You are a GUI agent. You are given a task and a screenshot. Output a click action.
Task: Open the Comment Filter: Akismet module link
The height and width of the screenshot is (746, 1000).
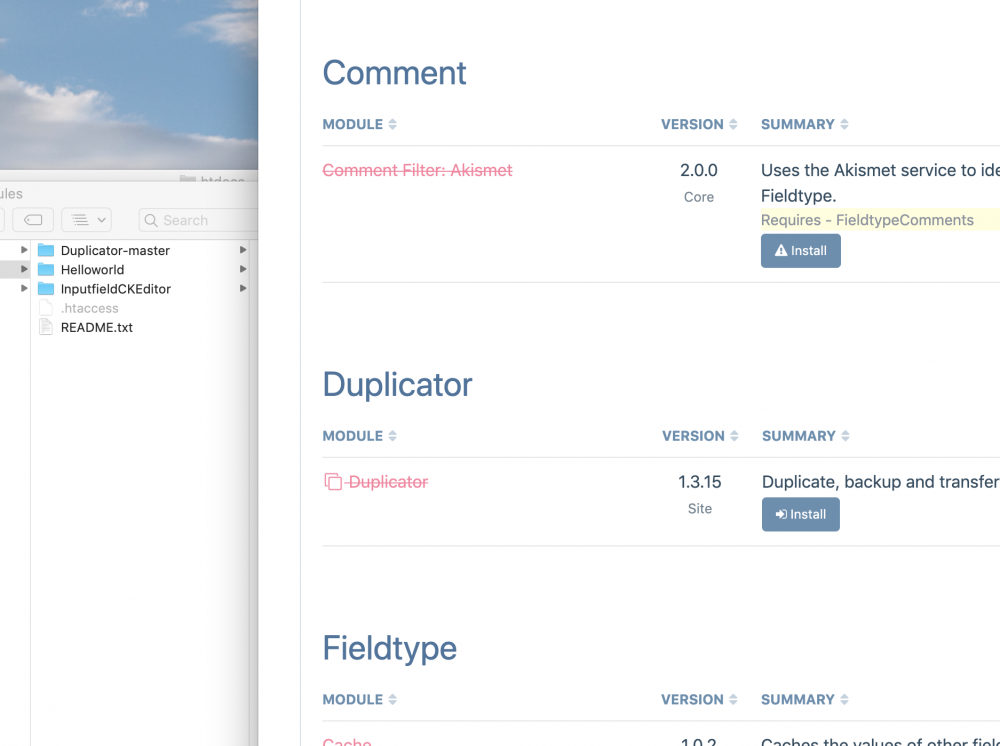[x=417, y=171]
